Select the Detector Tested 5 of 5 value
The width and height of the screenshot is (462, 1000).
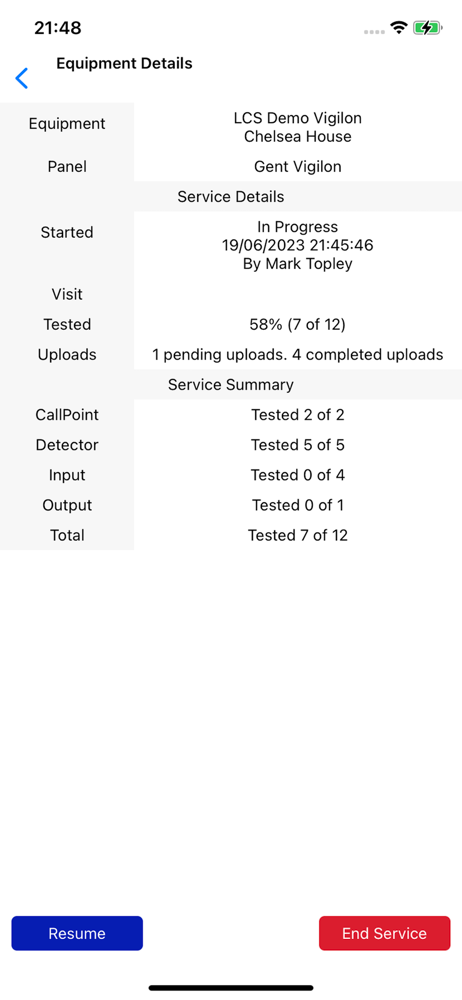click(297, 445)
